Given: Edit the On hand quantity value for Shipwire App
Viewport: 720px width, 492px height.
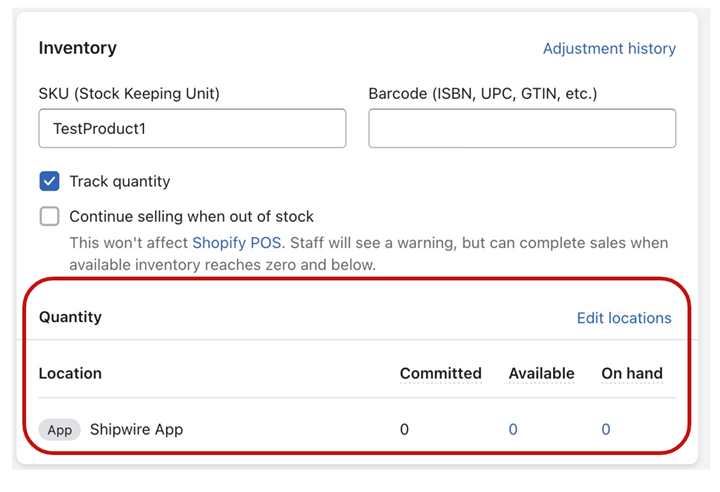Looking at the screenshot, I should click(606, 430).
